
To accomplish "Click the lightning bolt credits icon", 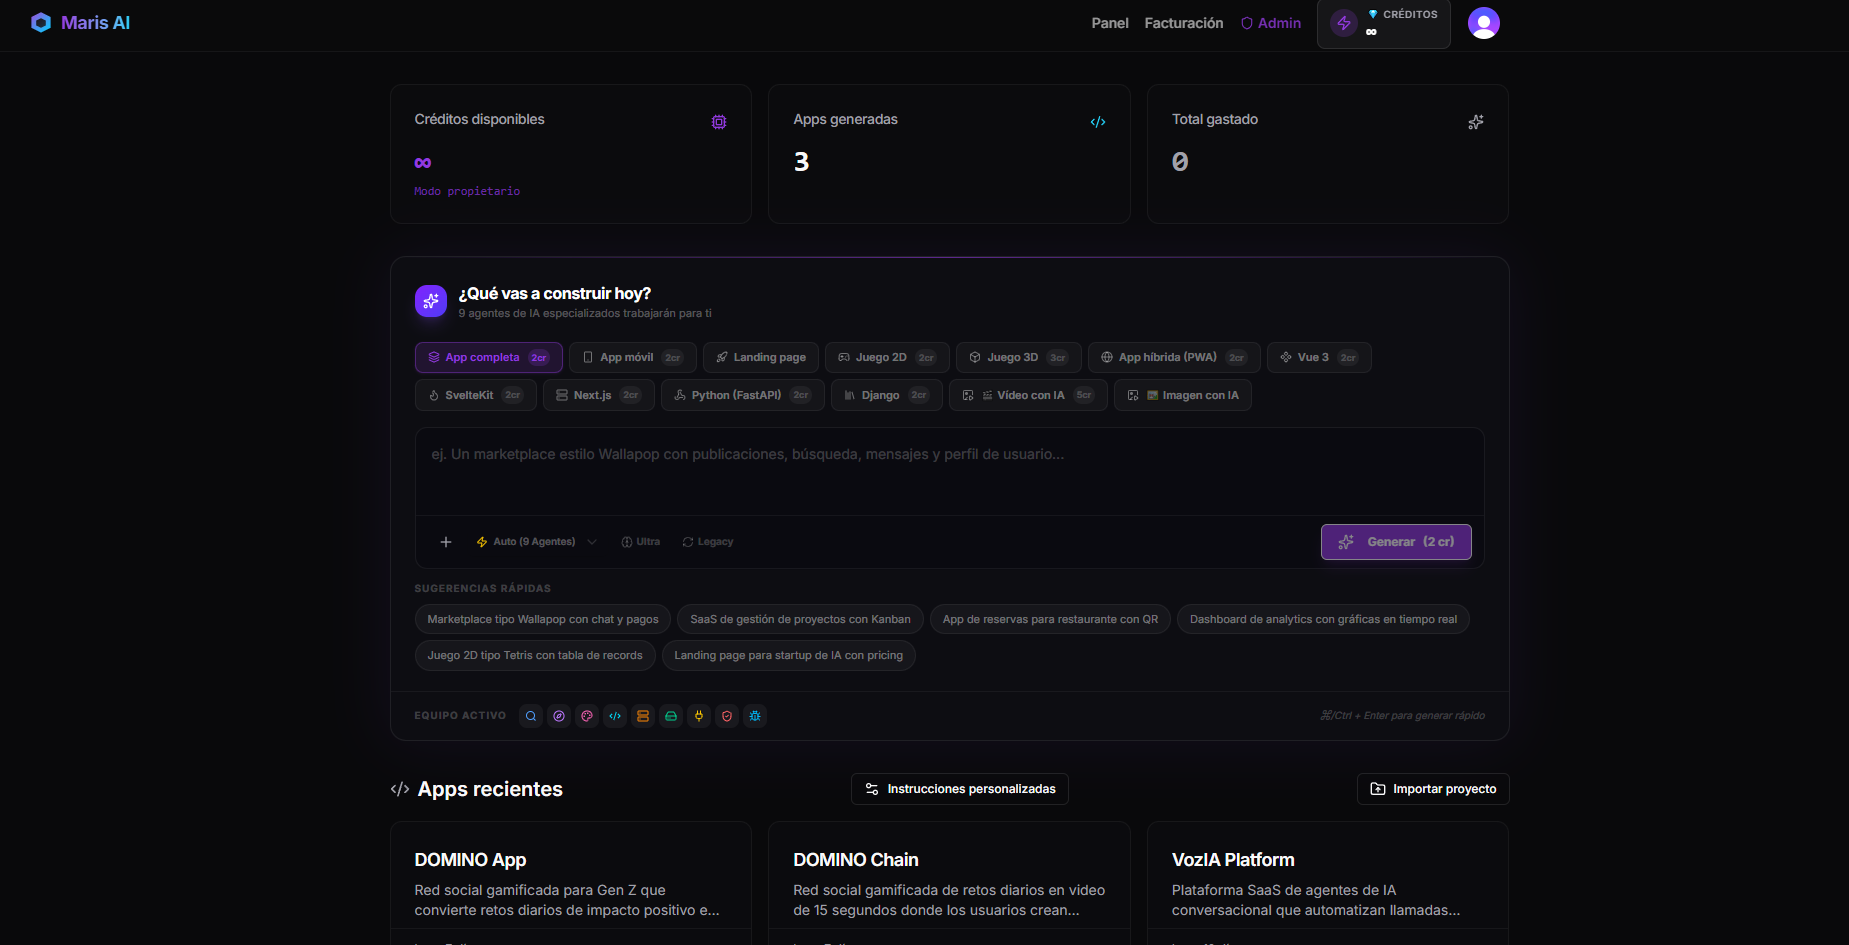I will tap(1344, 23).
